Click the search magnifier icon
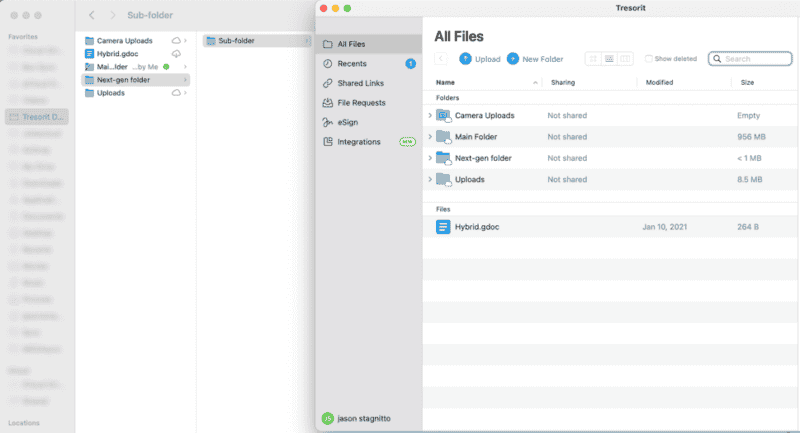 (717, 59)
